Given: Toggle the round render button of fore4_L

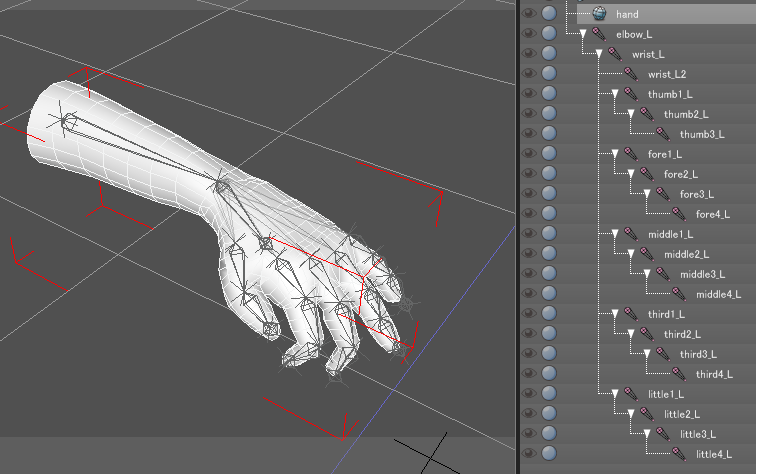Looking at the screenshot, I should [549, 213].
